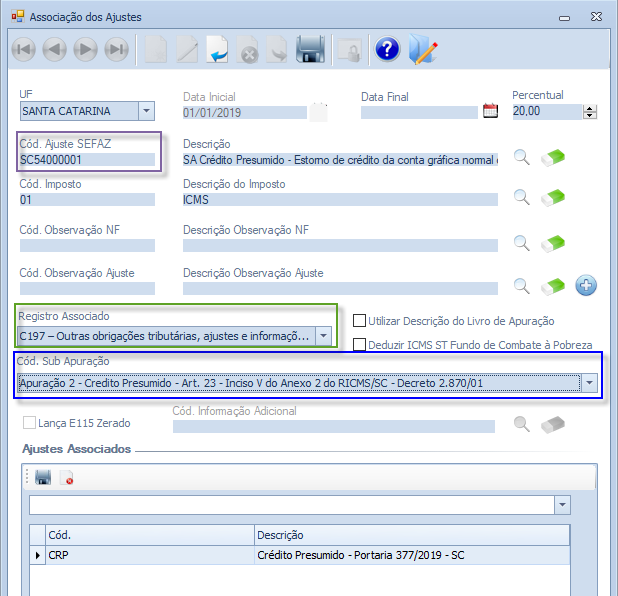This screenshot has height=596, width=618.
Task: Increase the Percentual value with up arrow
Action: click(x=591, y=108)
